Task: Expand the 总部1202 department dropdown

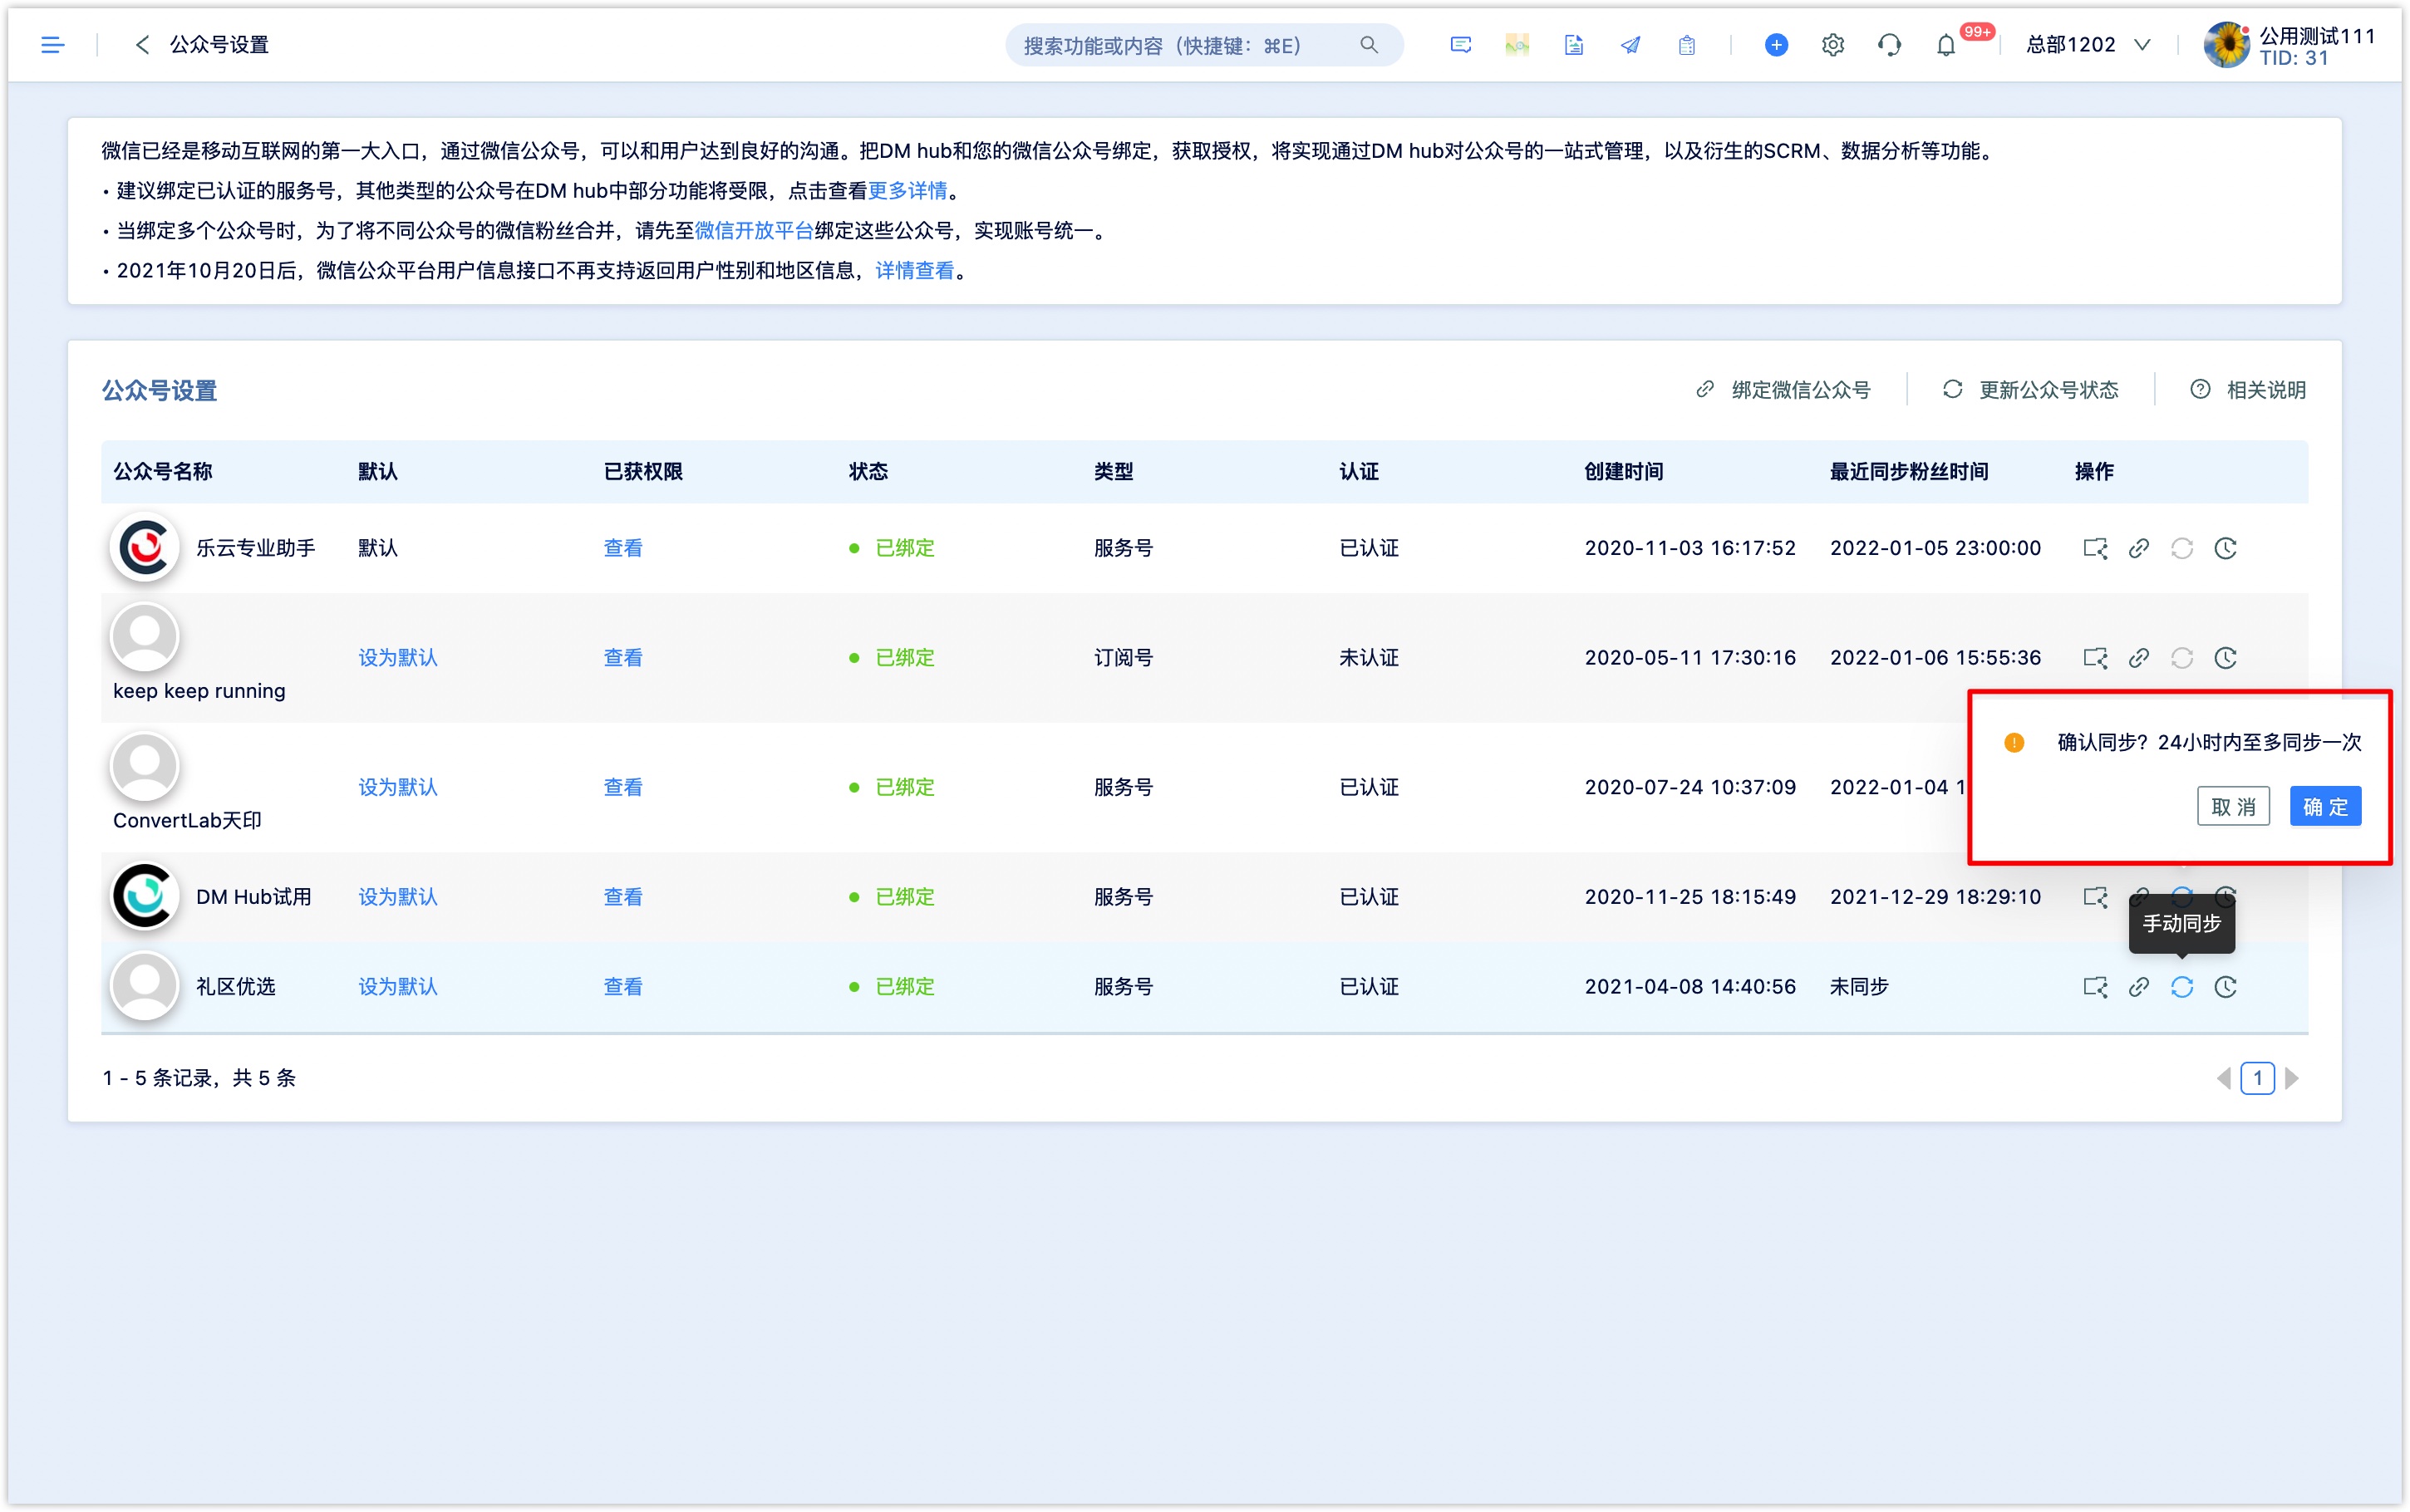Action: click(2088, 45)
